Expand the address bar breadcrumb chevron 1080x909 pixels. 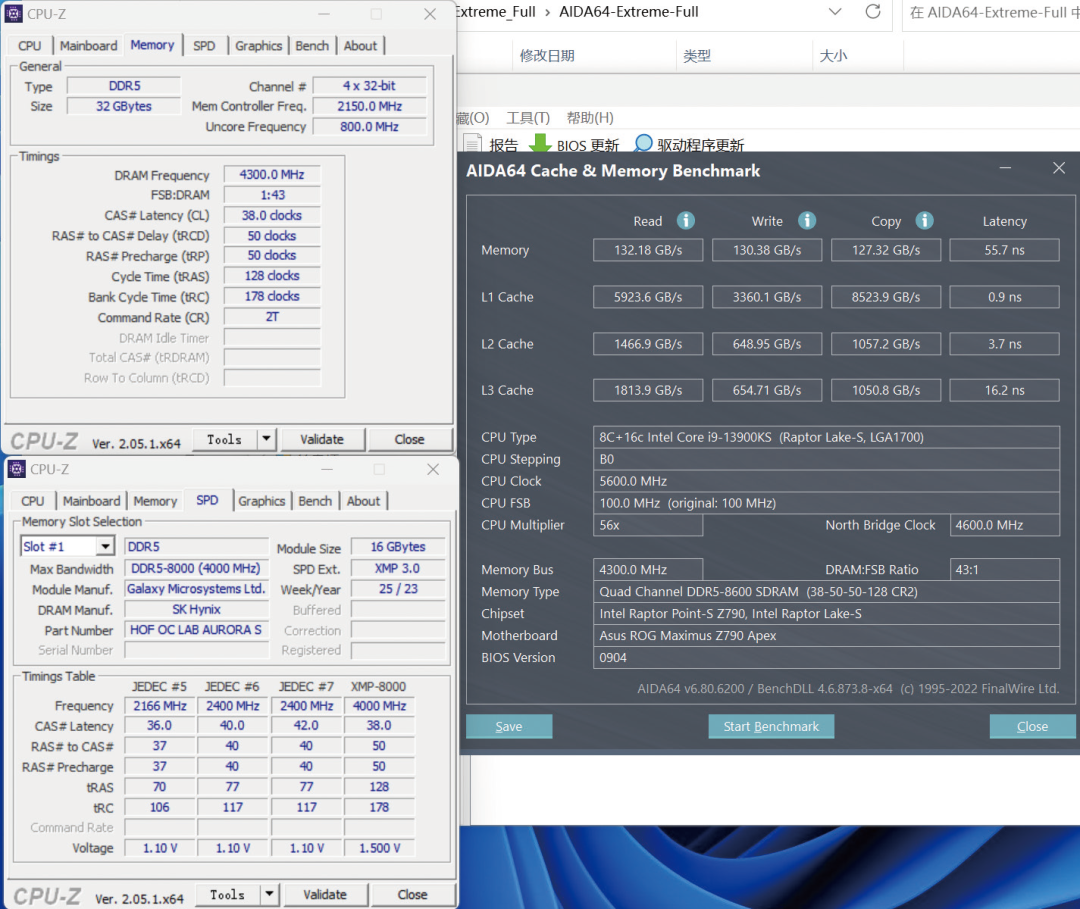point(836,14)
